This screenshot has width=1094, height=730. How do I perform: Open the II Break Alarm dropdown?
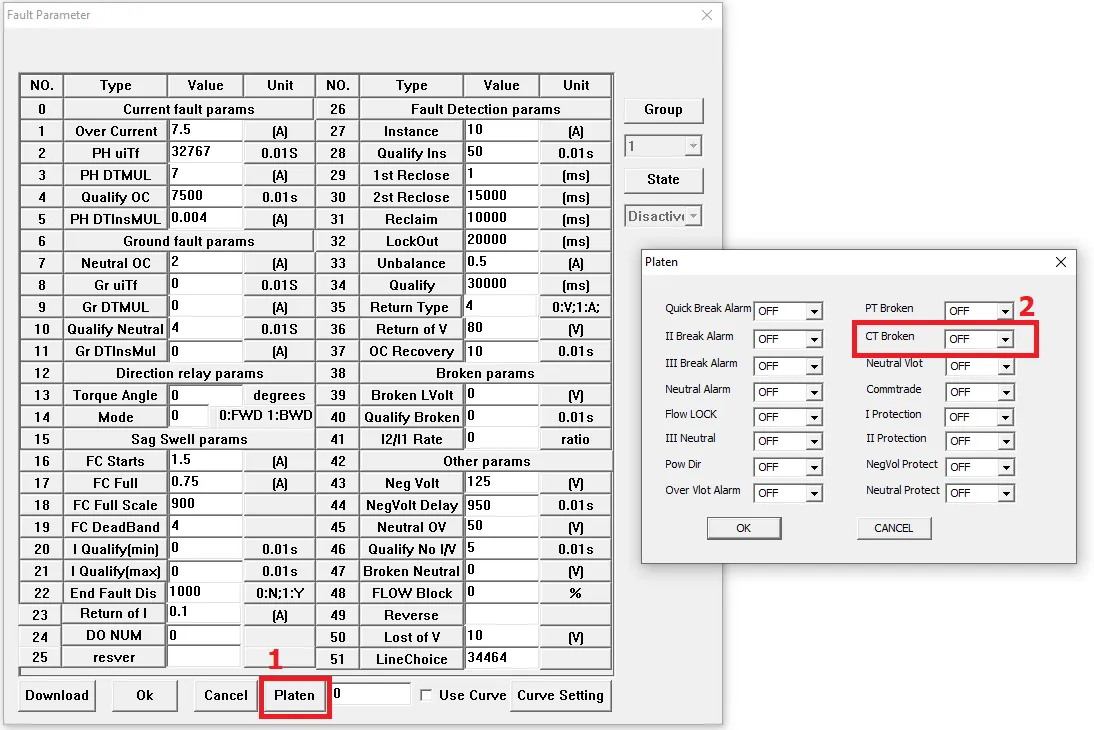[788, 338]
